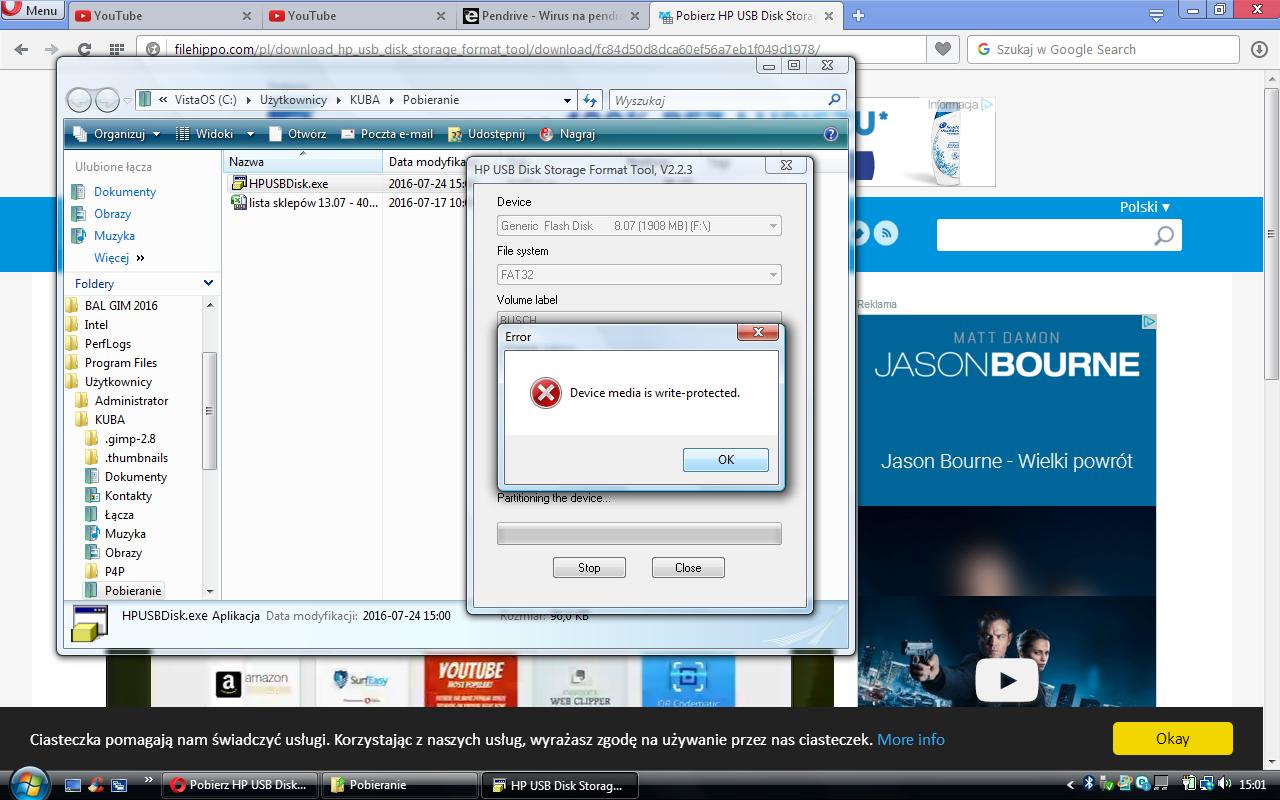Click the Close button in HP Format Tool
This screenshot has height=800, width=1280.
click(x=688, y=568)
